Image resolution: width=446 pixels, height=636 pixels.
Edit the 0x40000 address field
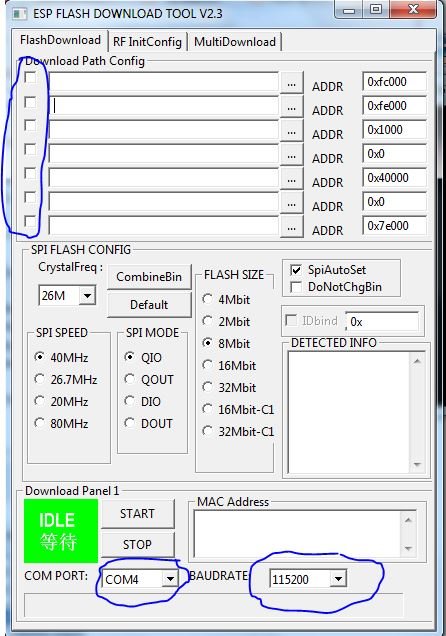[394, 178]
